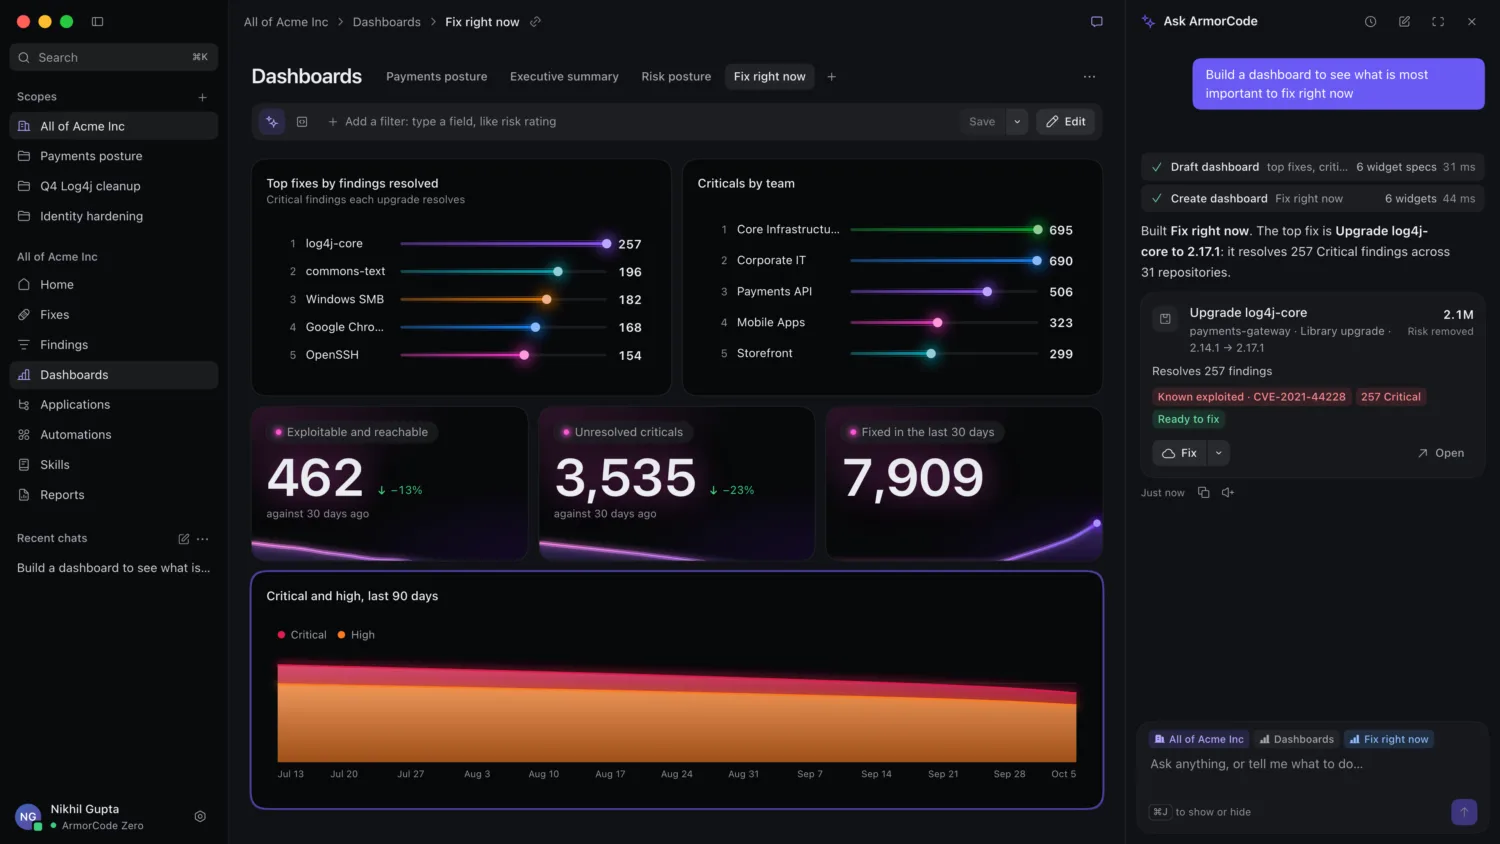Toggle the sidebar panel icon beside window controls

pyautogui.click(x=97, y=21)
